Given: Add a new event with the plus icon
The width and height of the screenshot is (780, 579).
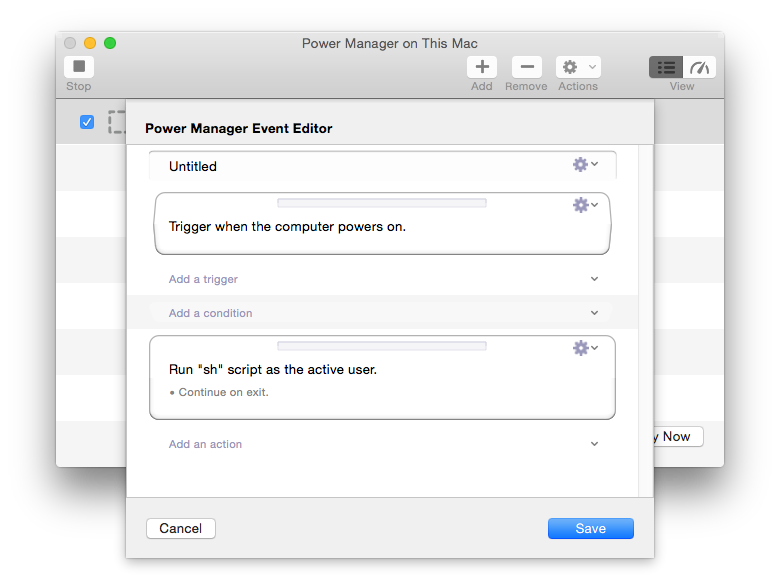Looking at the screenshot, I should click(482, 67).
